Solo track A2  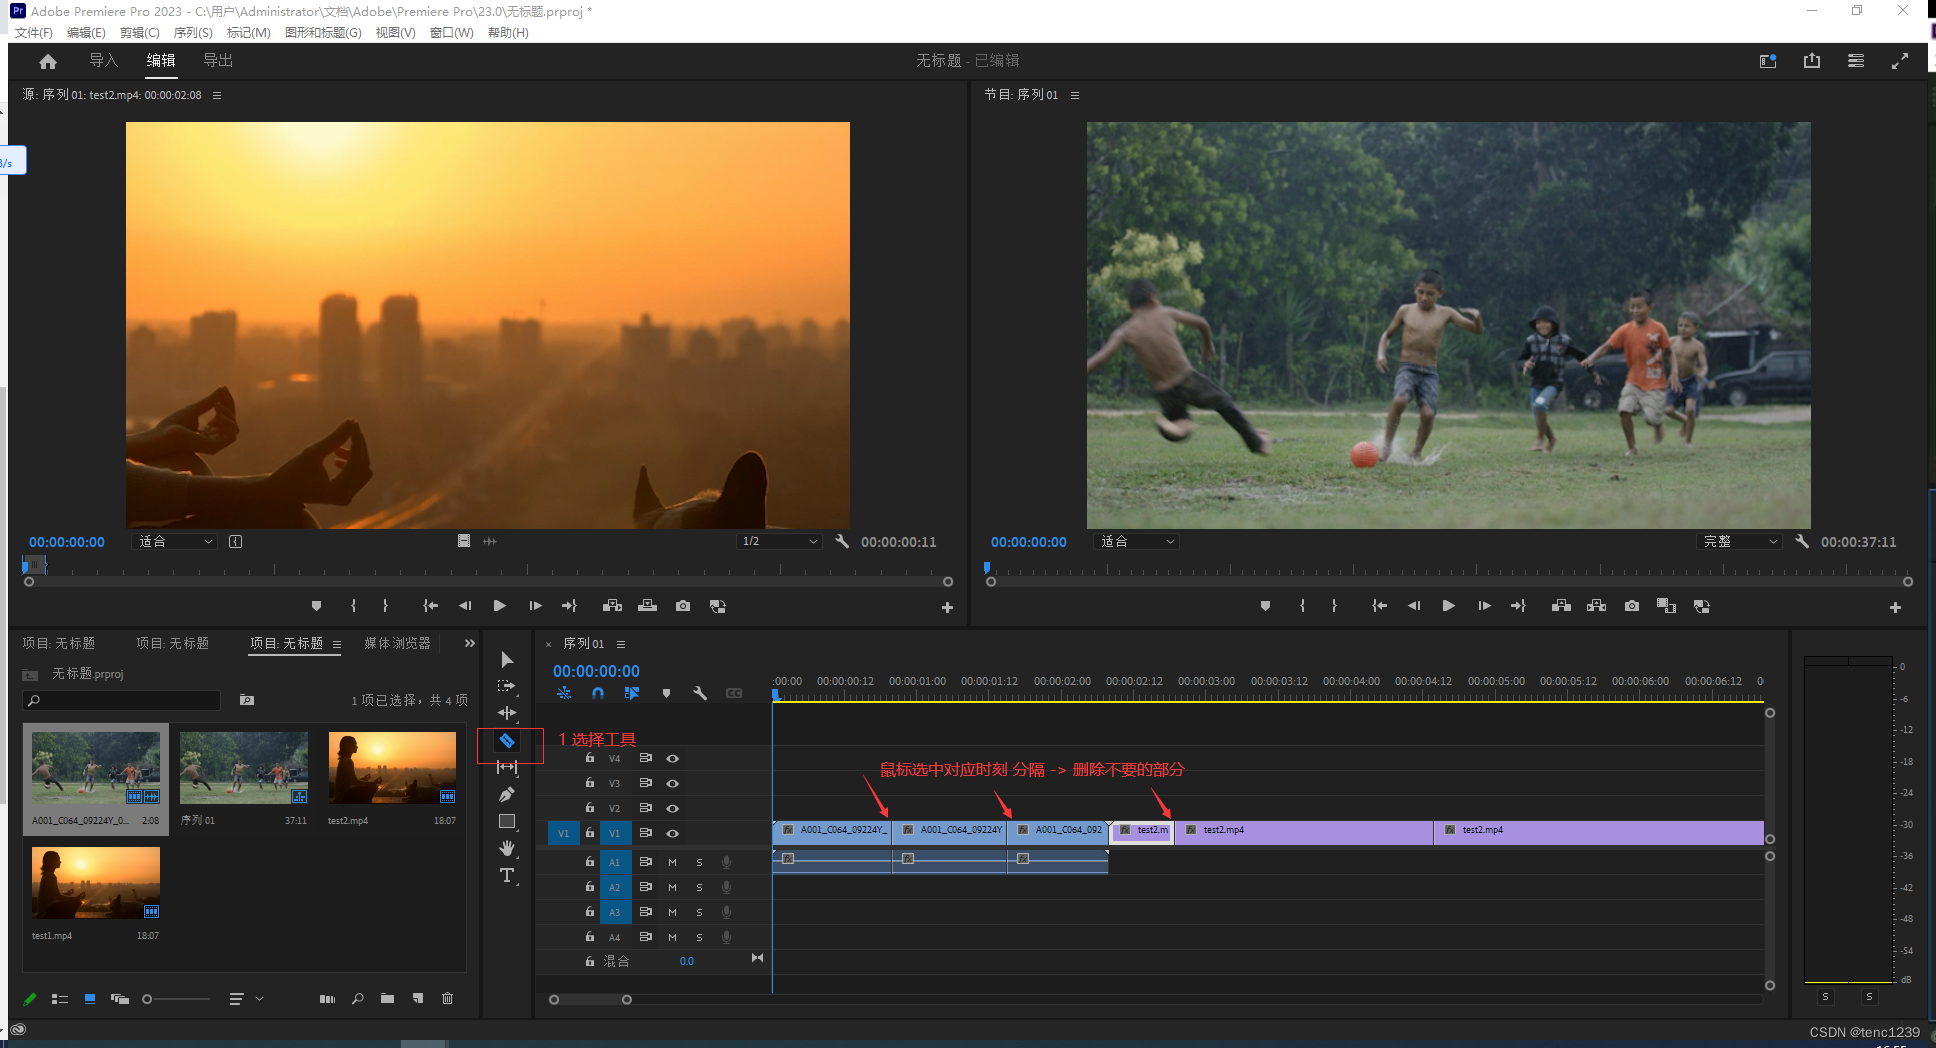[699, 888]
